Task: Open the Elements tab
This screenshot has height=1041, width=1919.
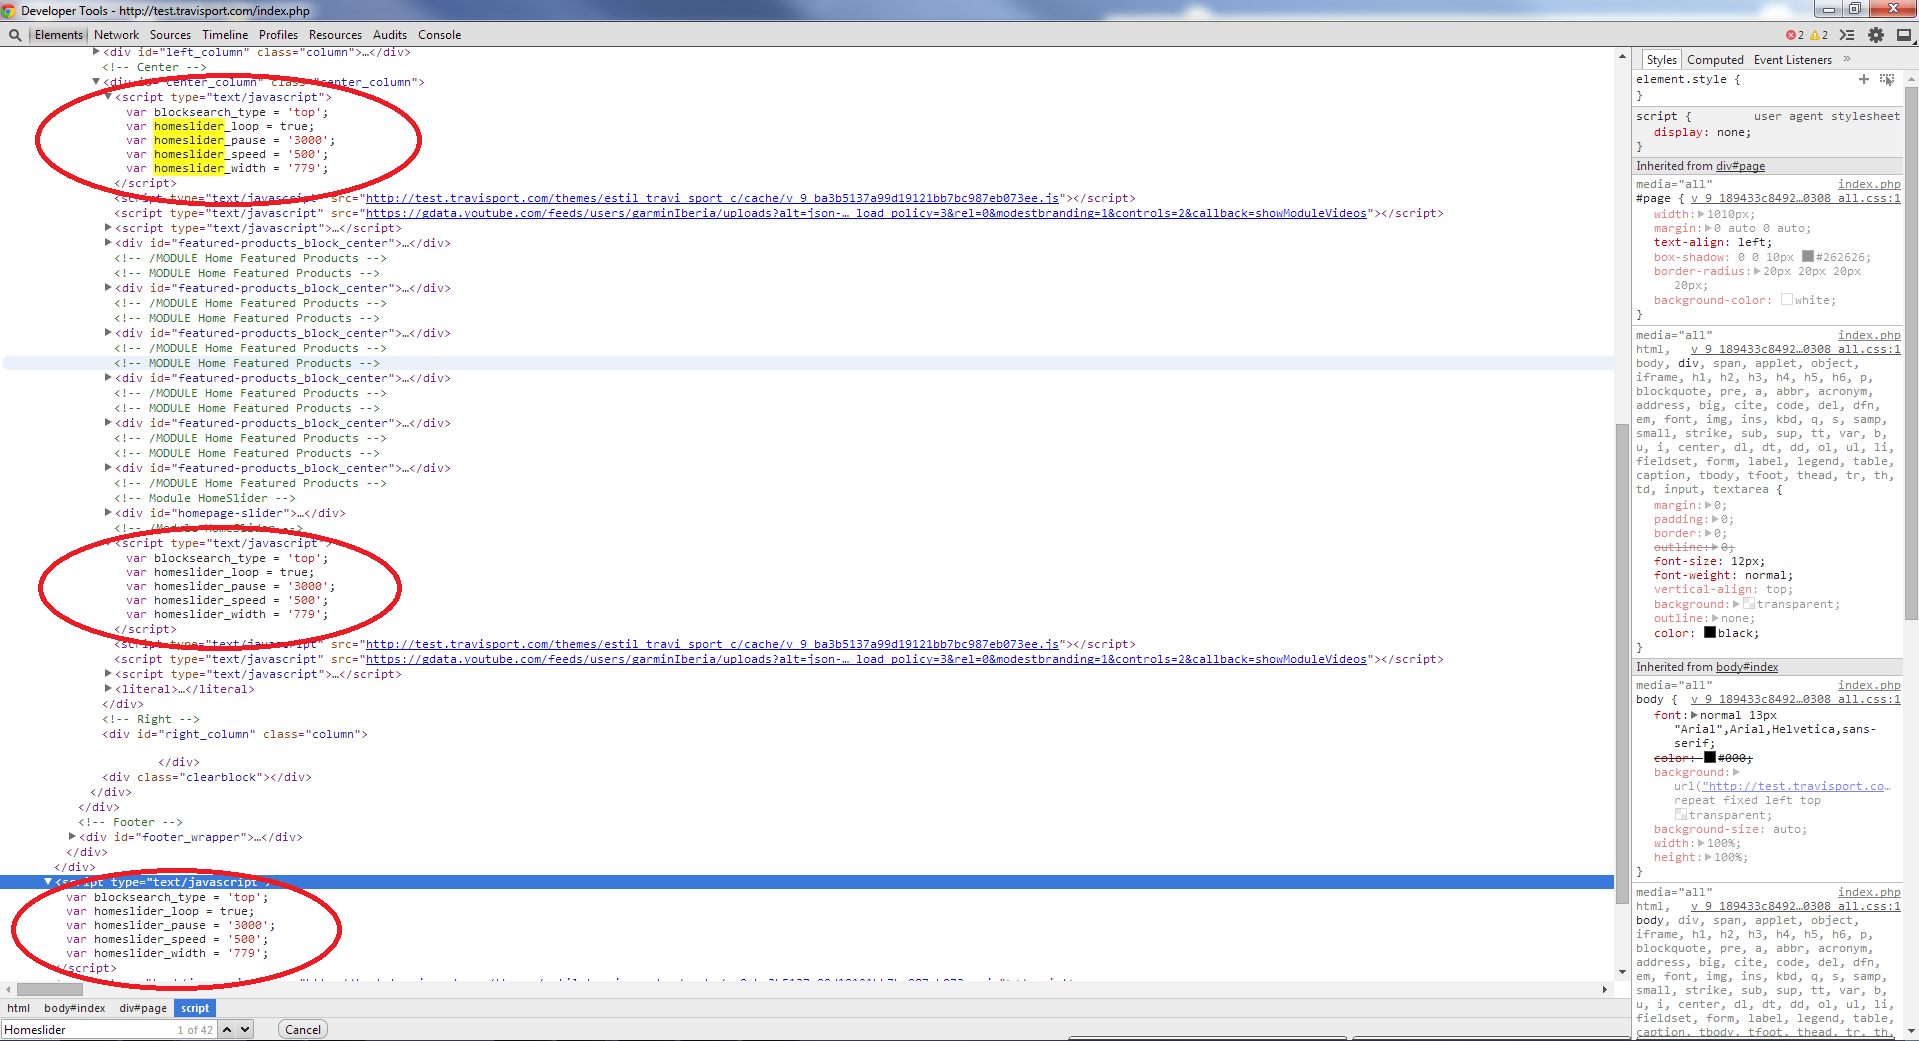Action: (x=59, y=35)
